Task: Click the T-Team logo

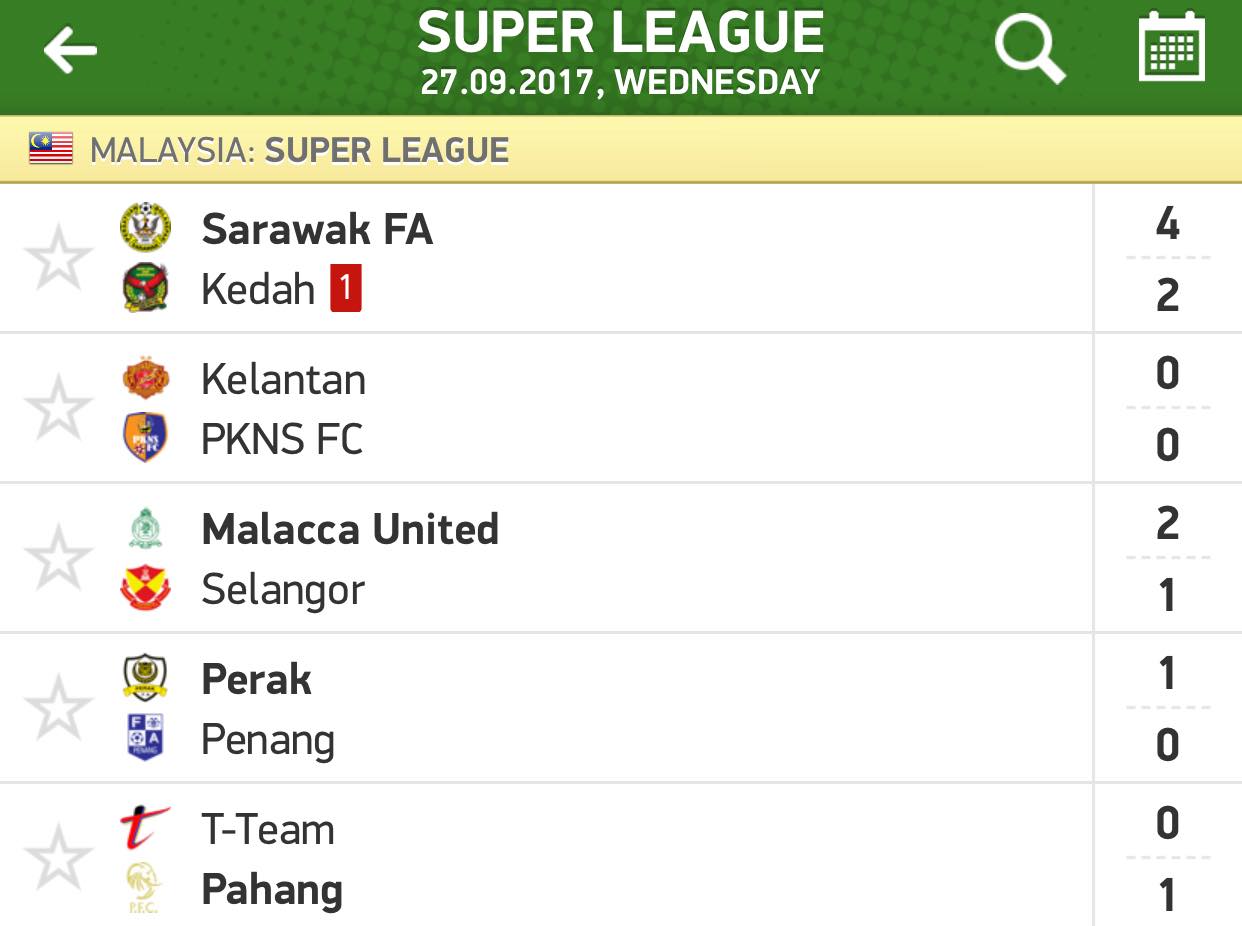Action: (145, 828)
